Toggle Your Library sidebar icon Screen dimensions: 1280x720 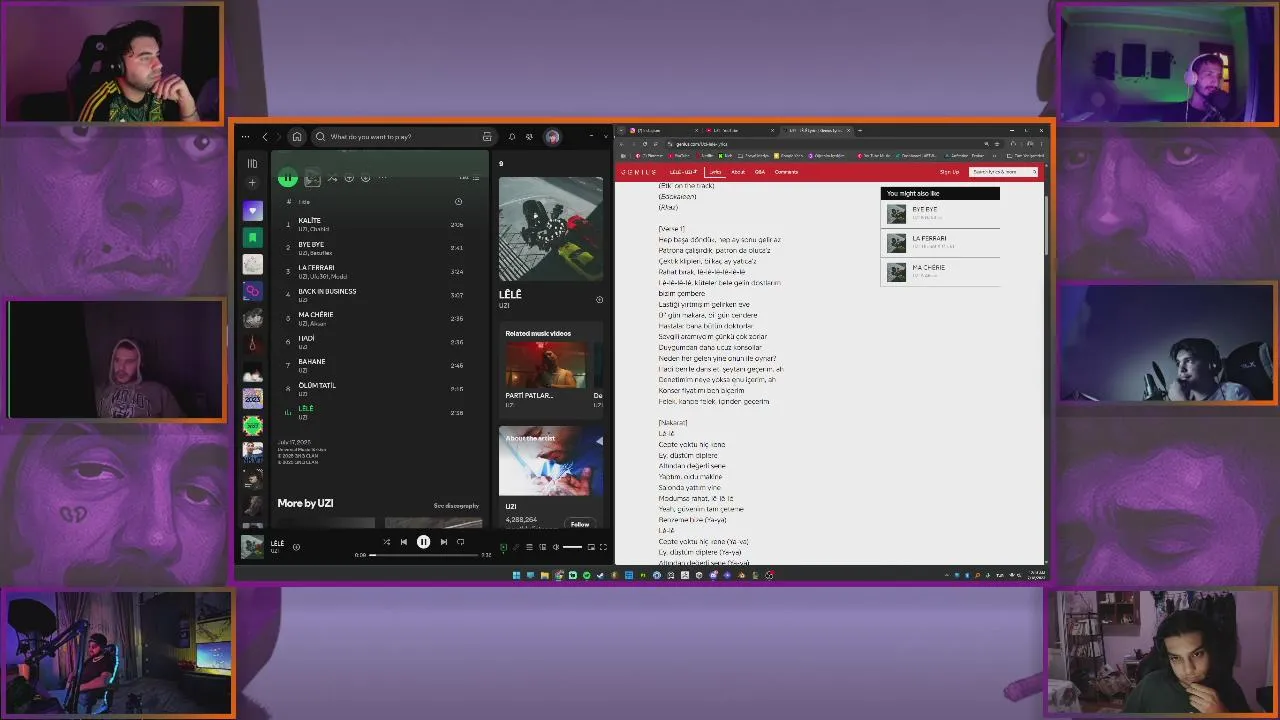click(252, 163)
